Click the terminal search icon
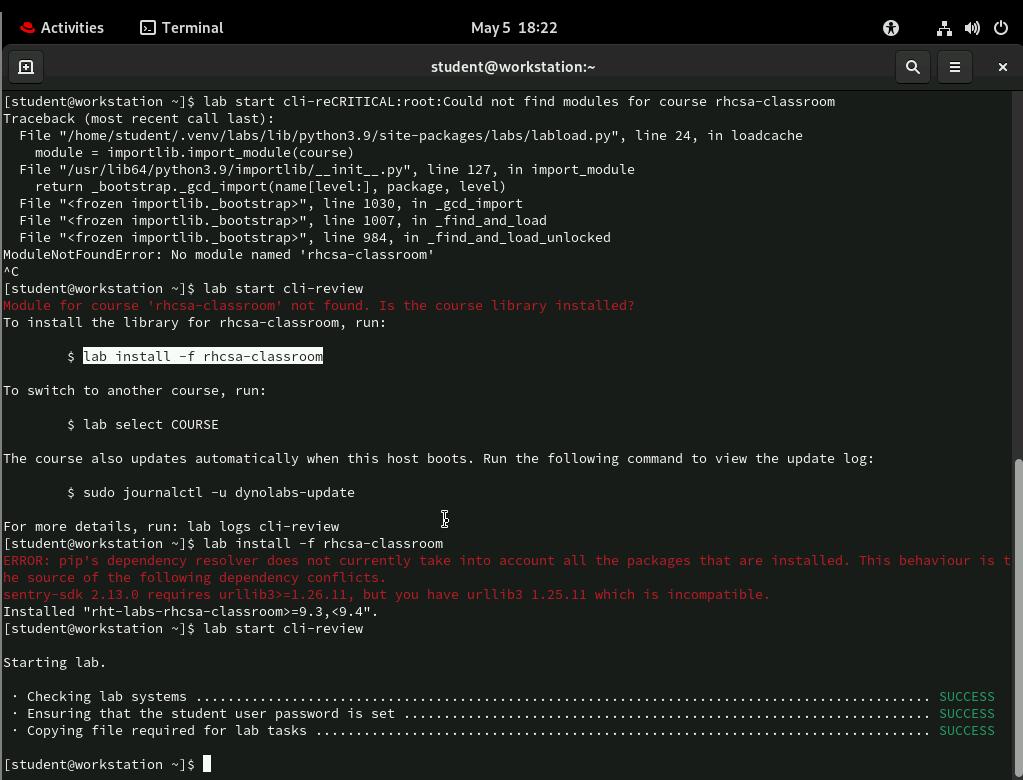Image resolution: width=1023 pixels, height=780 pixels. tap(912, 67)
